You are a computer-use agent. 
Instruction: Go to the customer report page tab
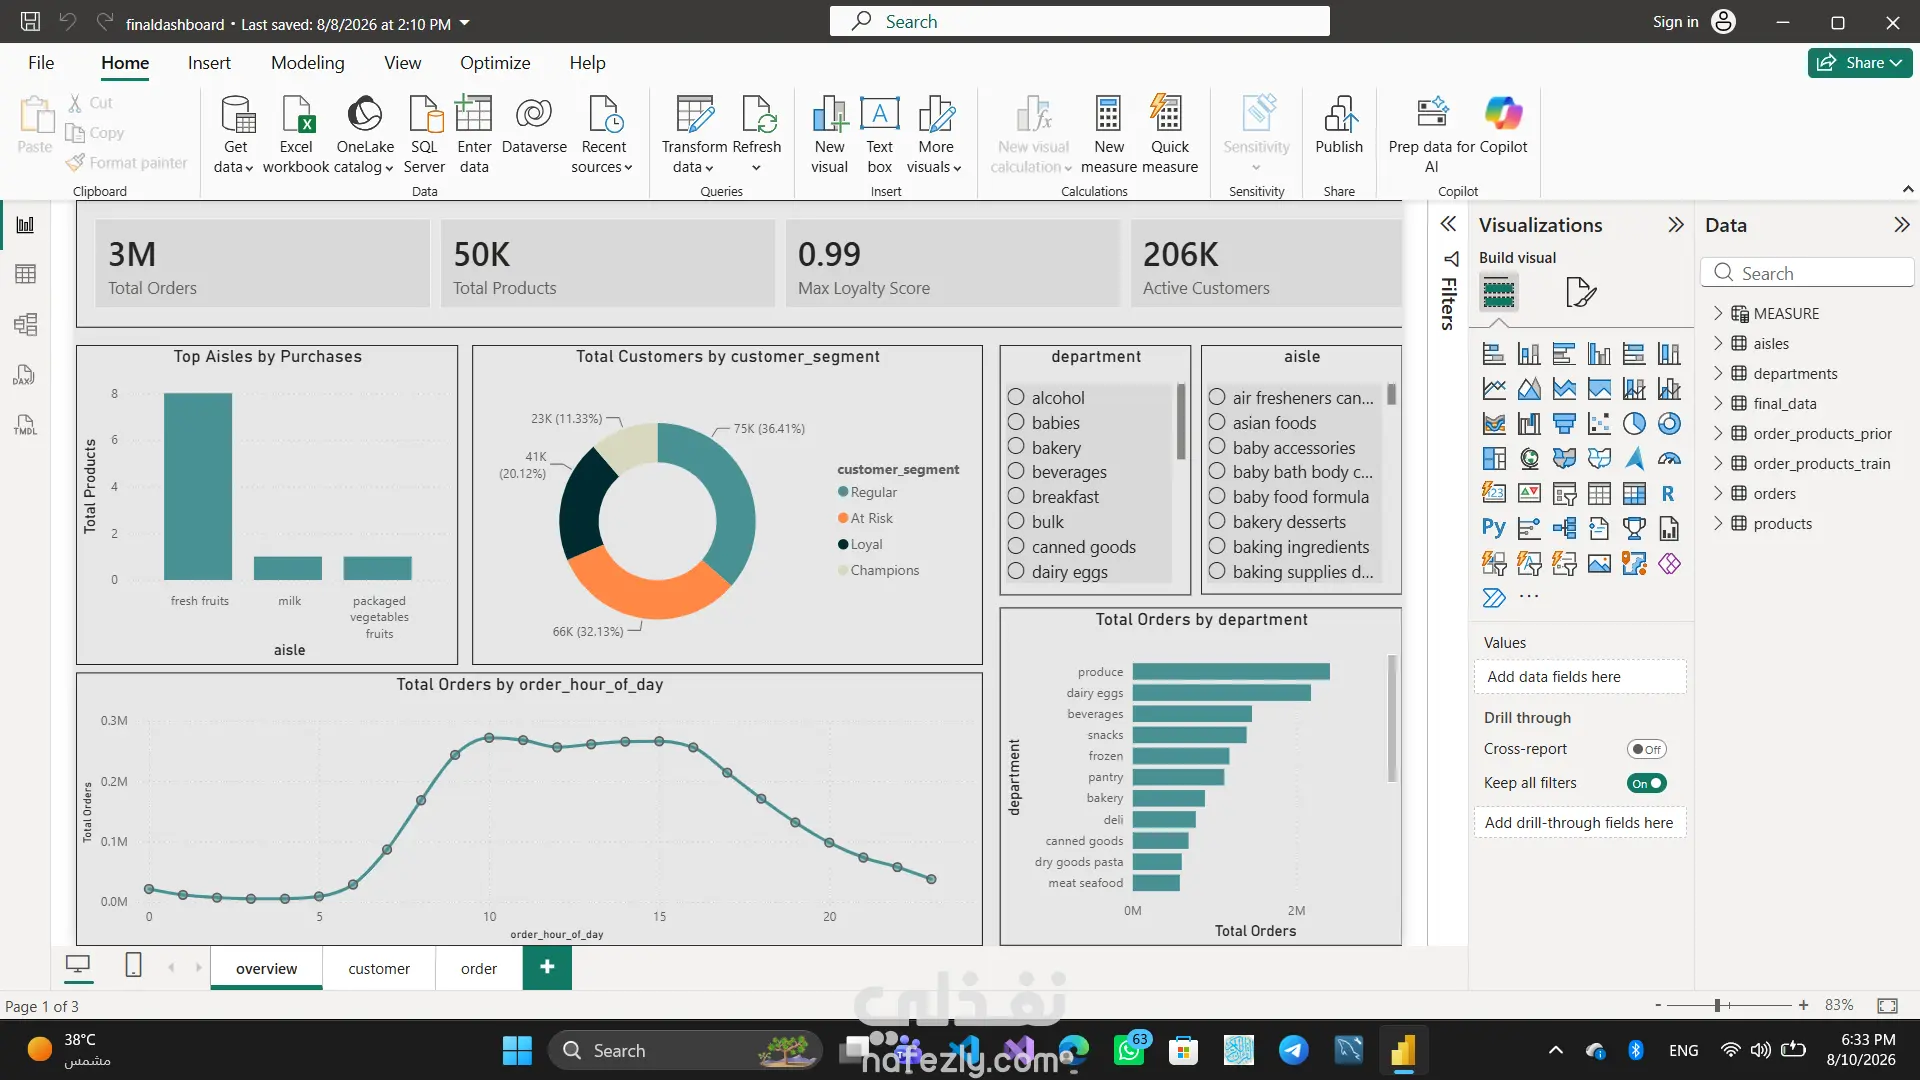(x=379, y=968)
